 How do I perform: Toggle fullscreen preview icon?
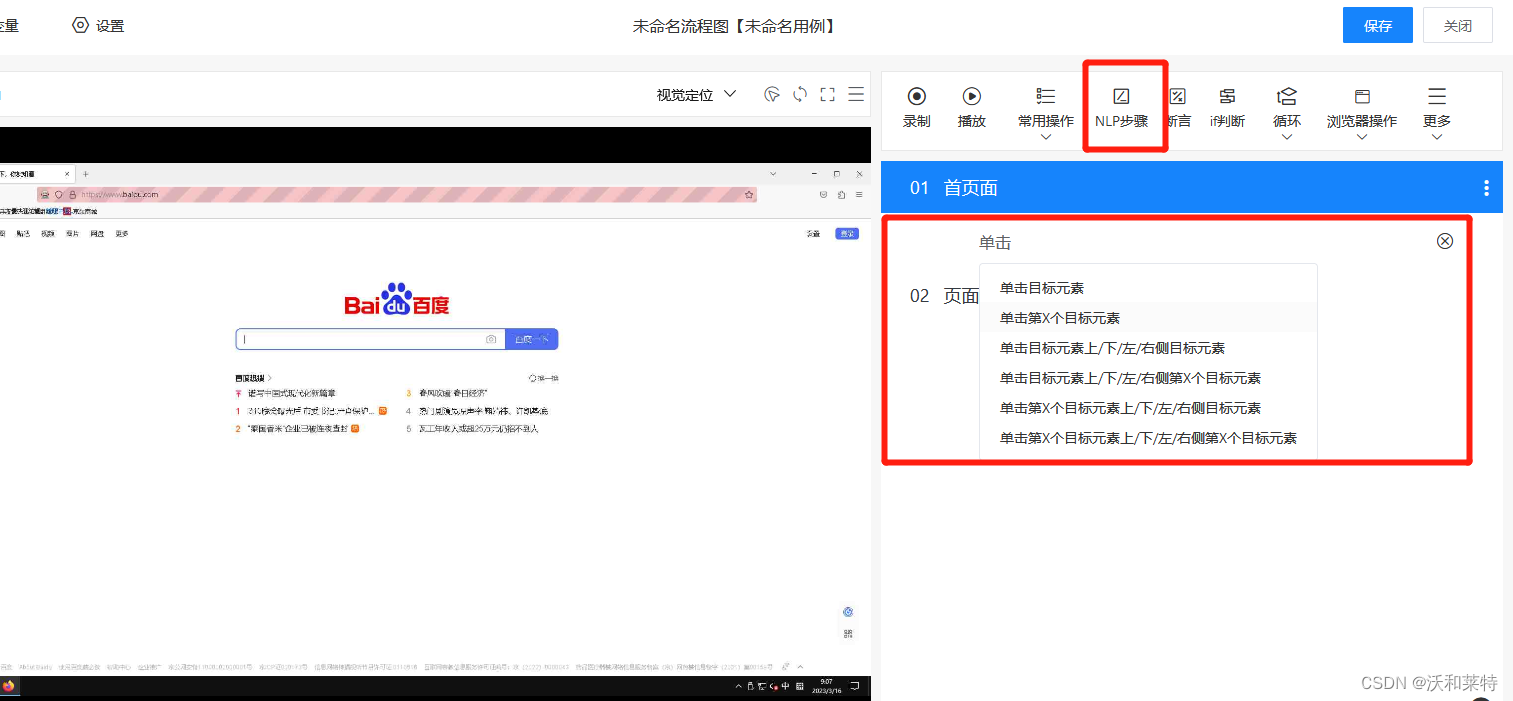tap(827, 94)
